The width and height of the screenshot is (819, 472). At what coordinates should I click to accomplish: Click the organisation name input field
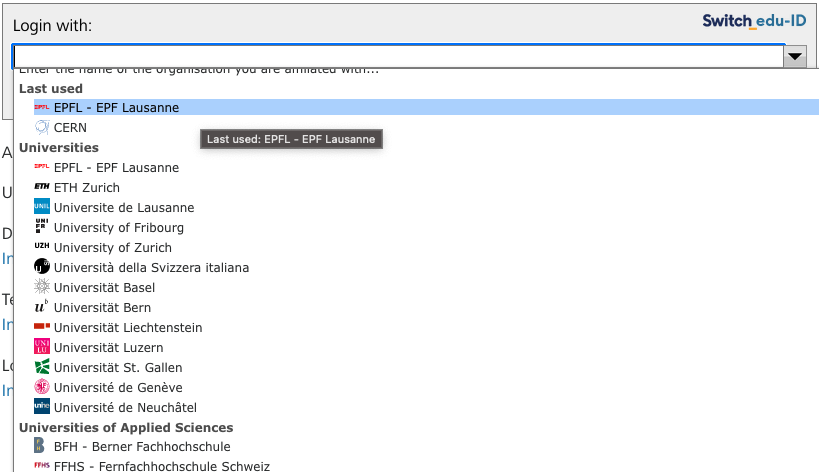[x=396, y=56]
